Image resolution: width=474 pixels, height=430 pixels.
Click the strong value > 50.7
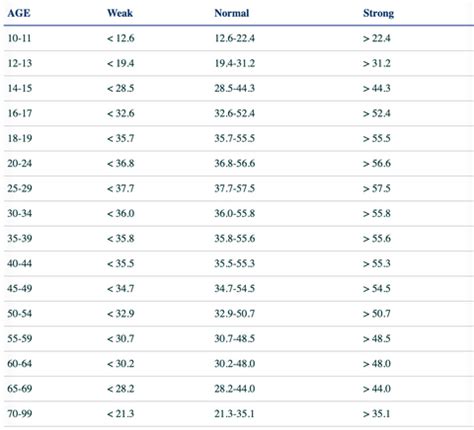pyautogui.click(x=377, y=314)
